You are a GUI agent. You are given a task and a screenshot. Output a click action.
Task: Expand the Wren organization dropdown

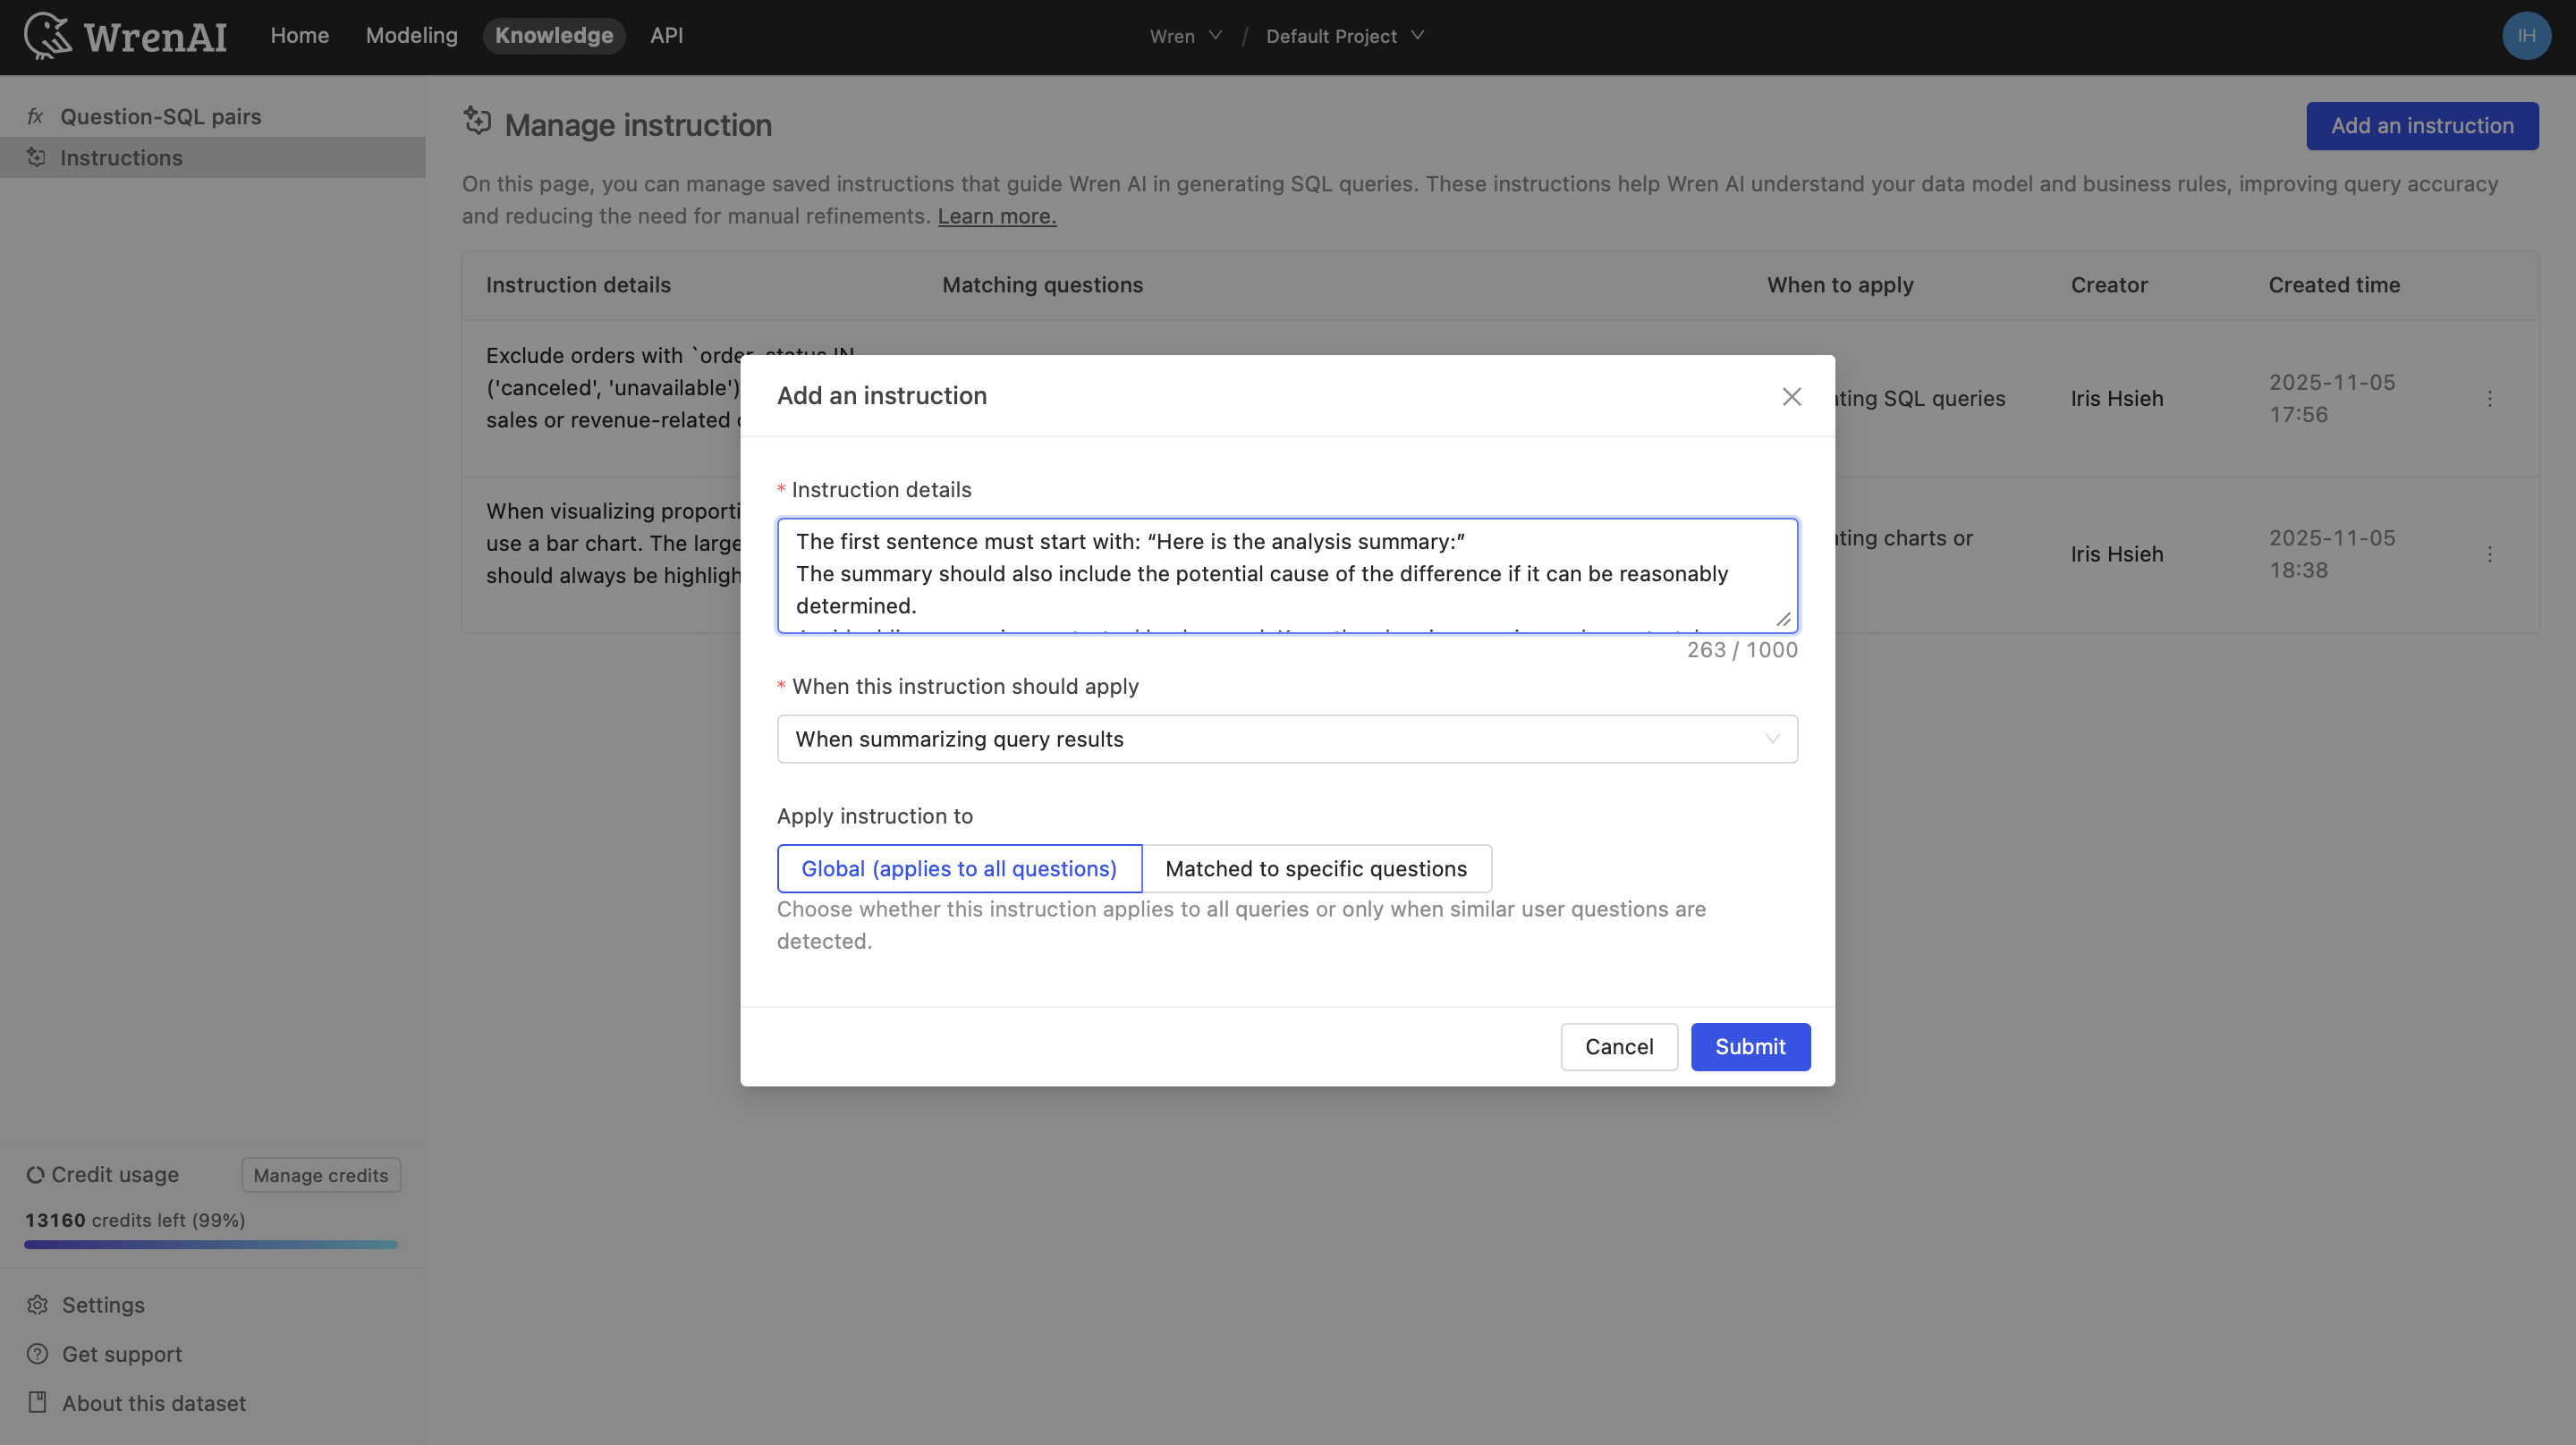tap(1185, 36)
